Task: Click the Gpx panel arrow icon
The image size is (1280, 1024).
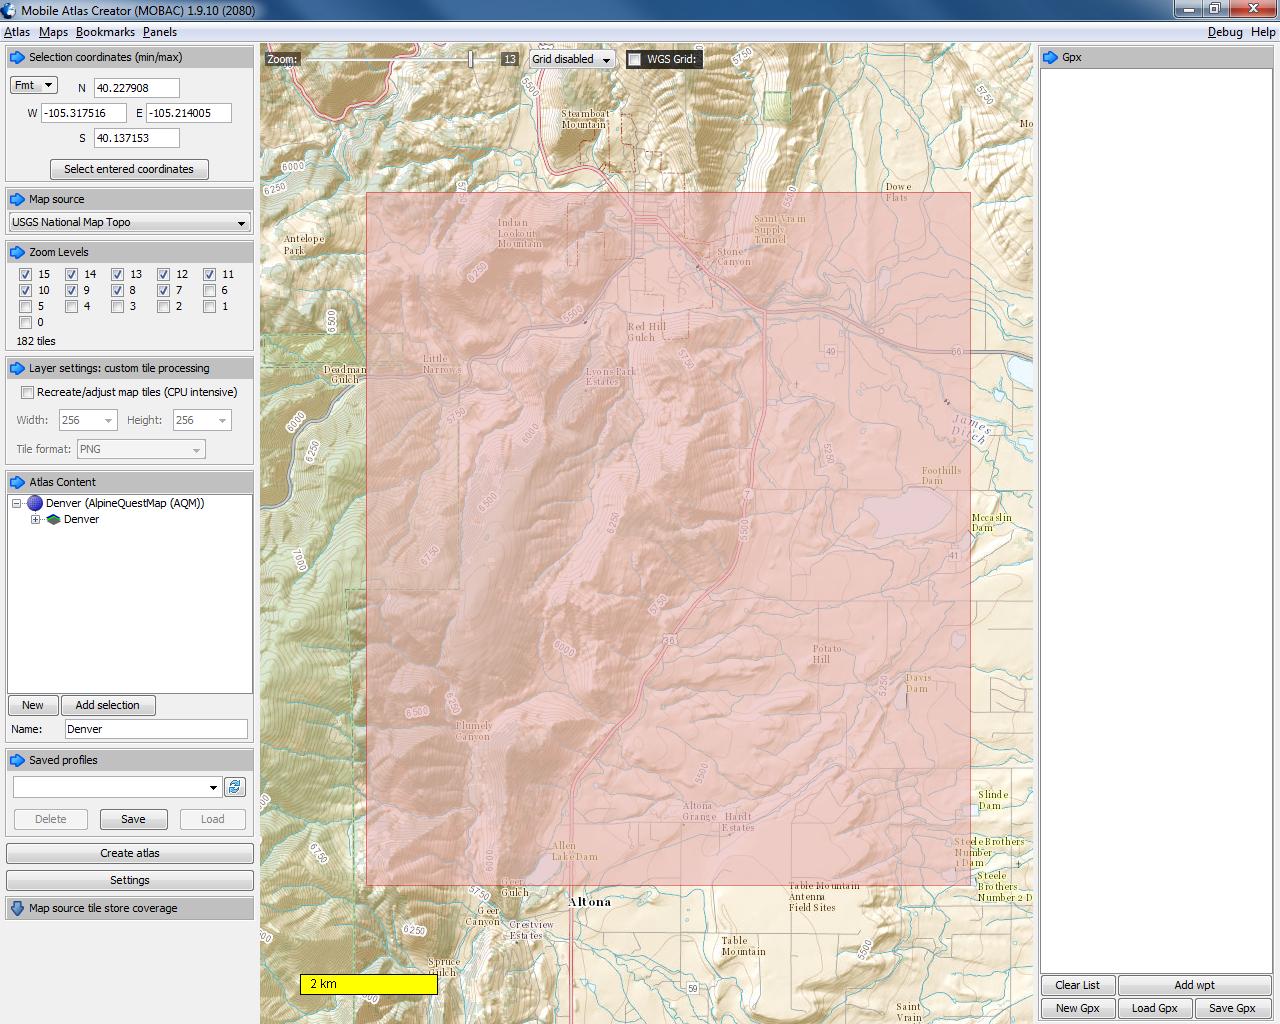Action: [x=1049, y=57]
